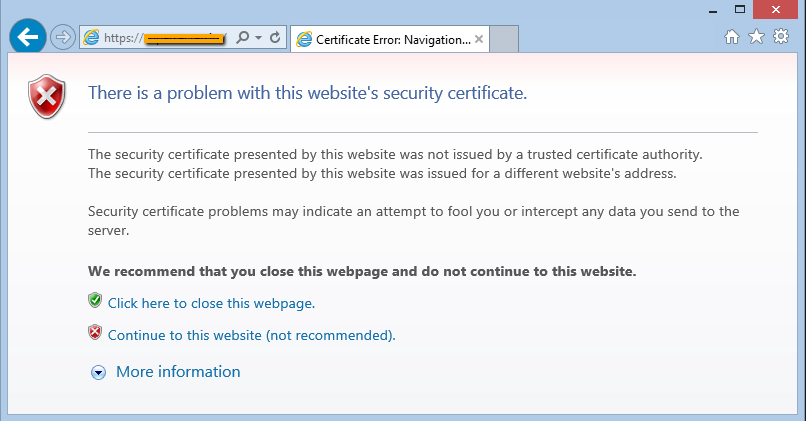
Task: Click the search magnifier in address bar
Action: tap(242, 38)
